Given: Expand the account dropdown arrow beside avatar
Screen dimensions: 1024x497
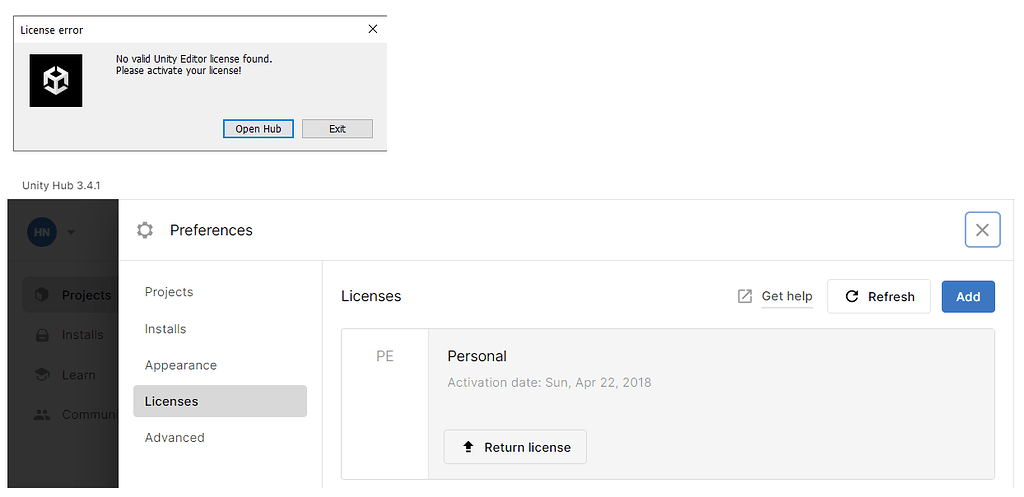Looking at the screenshot, I should pos(71,233).
